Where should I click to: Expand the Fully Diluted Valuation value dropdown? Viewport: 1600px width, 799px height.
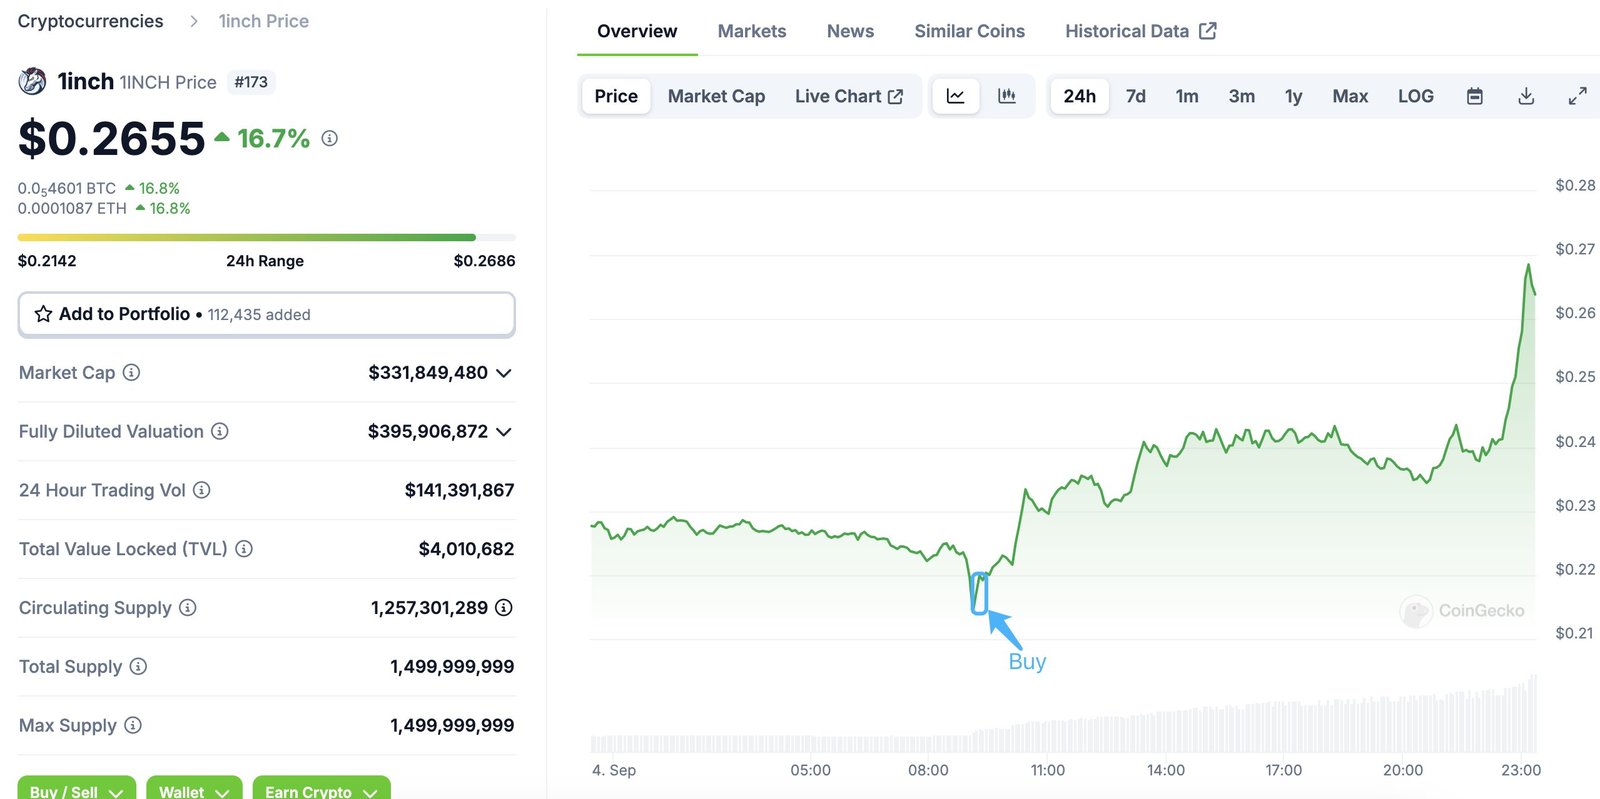504,432
